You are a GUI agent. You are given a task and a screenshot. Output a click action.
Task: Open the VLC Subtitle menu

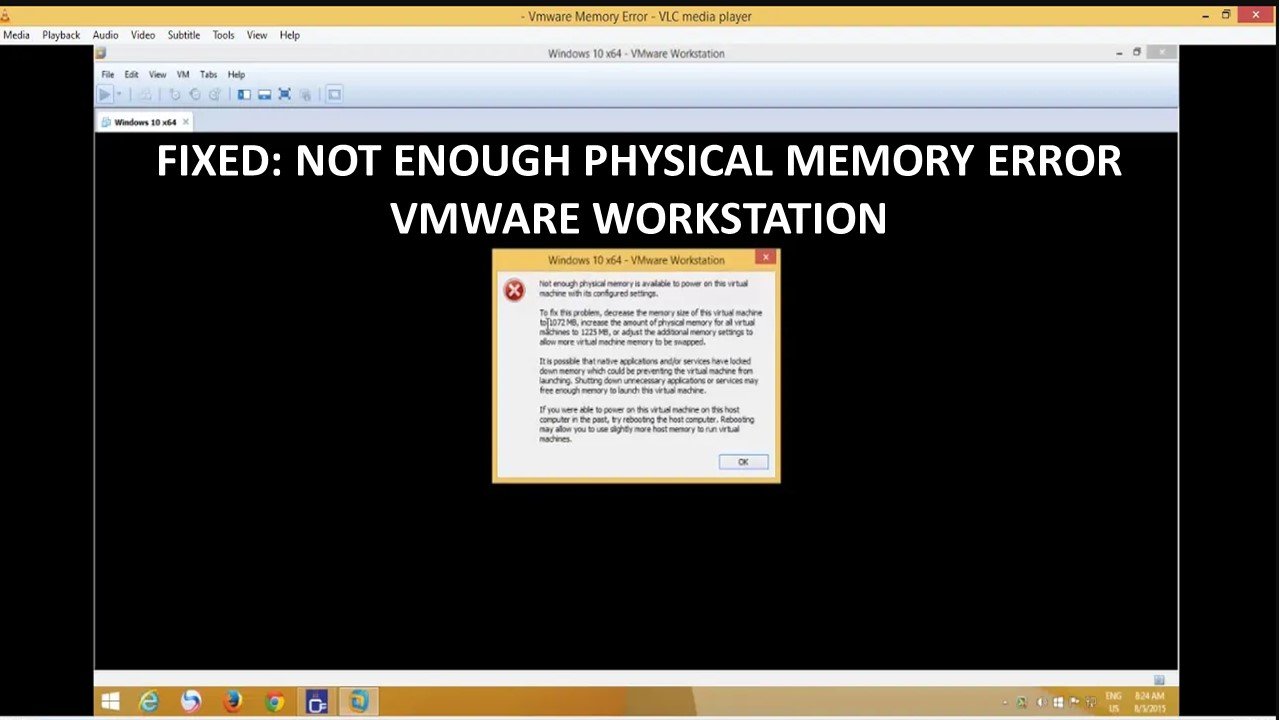184,35
